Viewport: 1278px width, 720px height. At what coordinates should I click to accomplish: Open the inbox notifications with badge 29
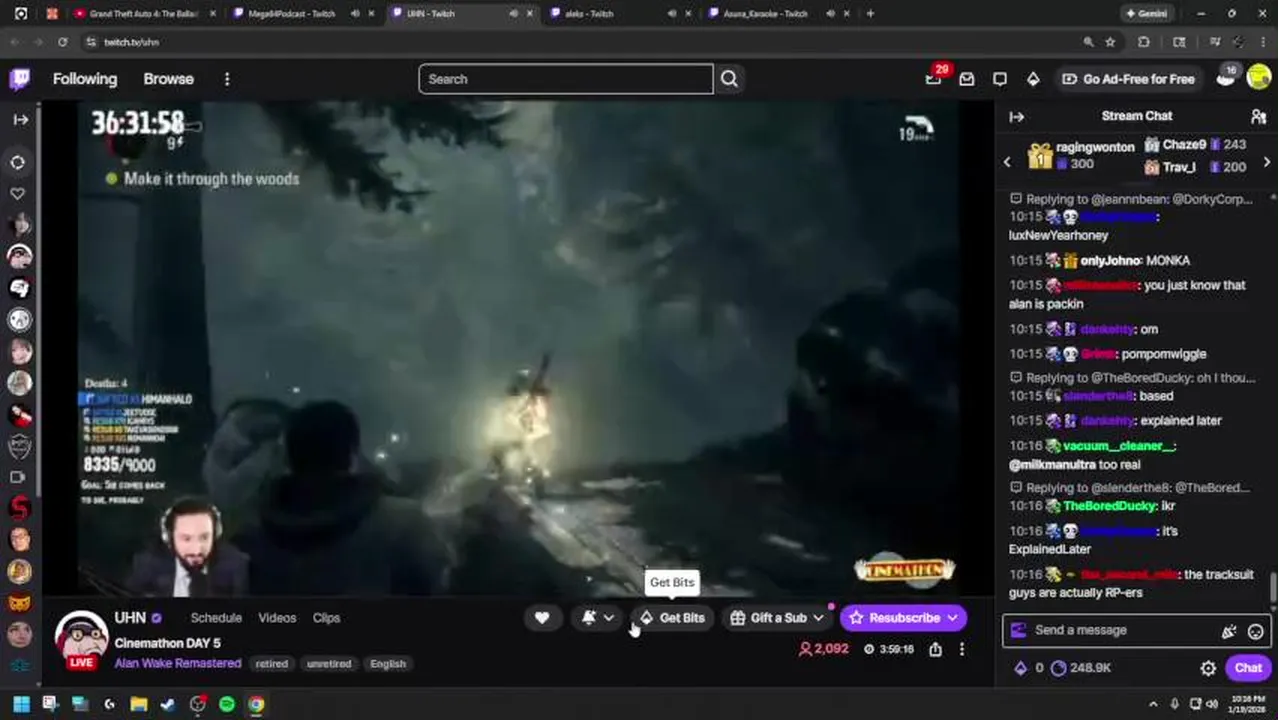pos(934,78)
